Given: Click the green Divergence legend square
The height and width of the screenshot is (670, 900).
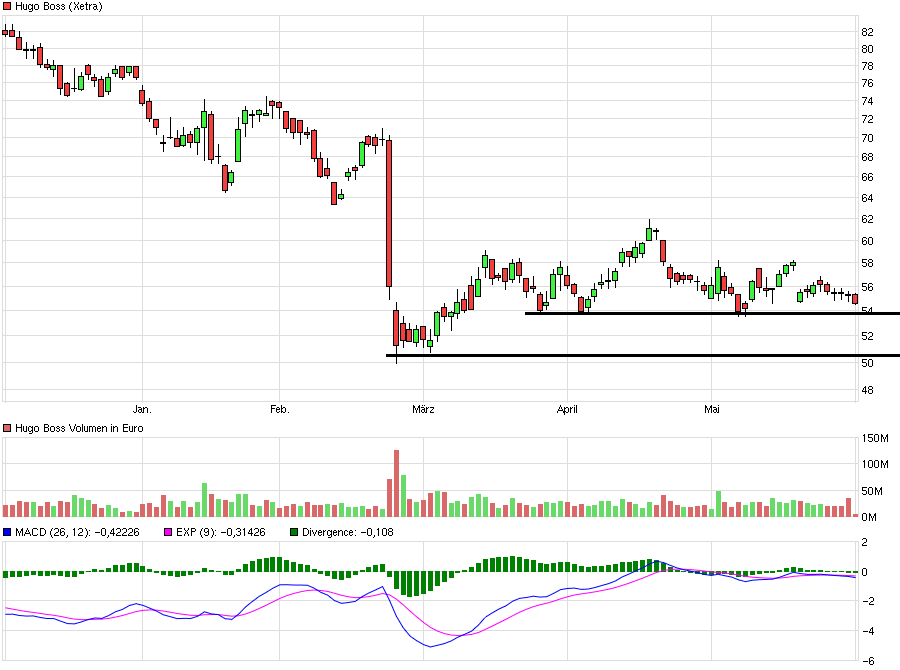Looking at the screenshot, I should pyautogui.click(x=292, y=532).
